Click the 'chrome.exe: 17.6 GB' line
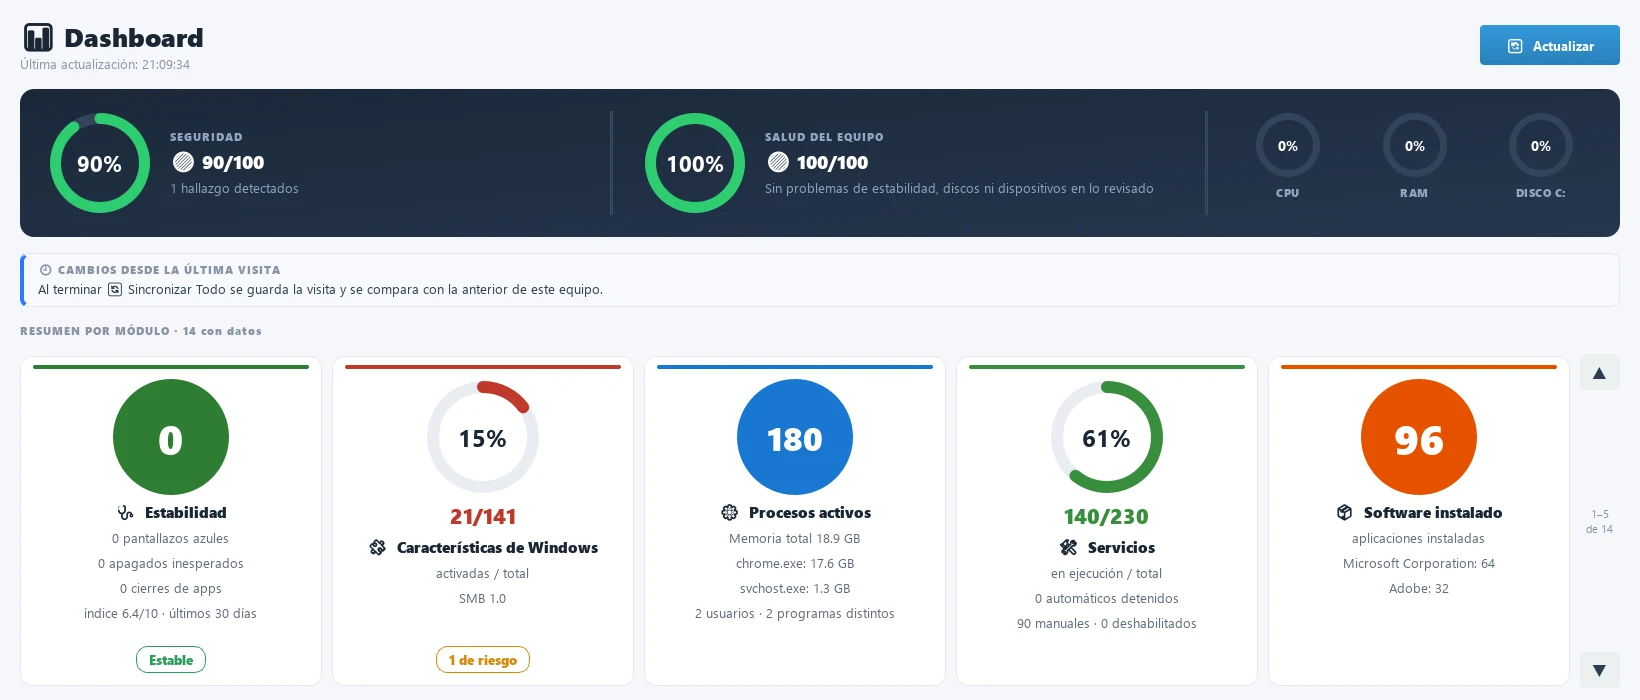Viewport: 1640px width, 700px height. pyautogui.click(x=795, y=564)
